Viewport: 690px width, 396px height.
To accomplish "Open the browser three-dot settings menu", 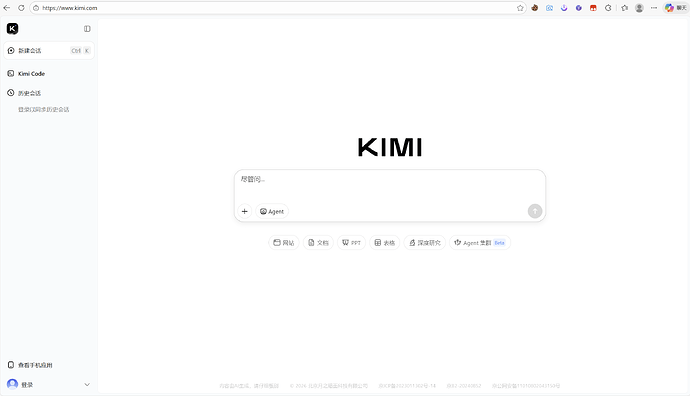I will [x=654, y=8].
